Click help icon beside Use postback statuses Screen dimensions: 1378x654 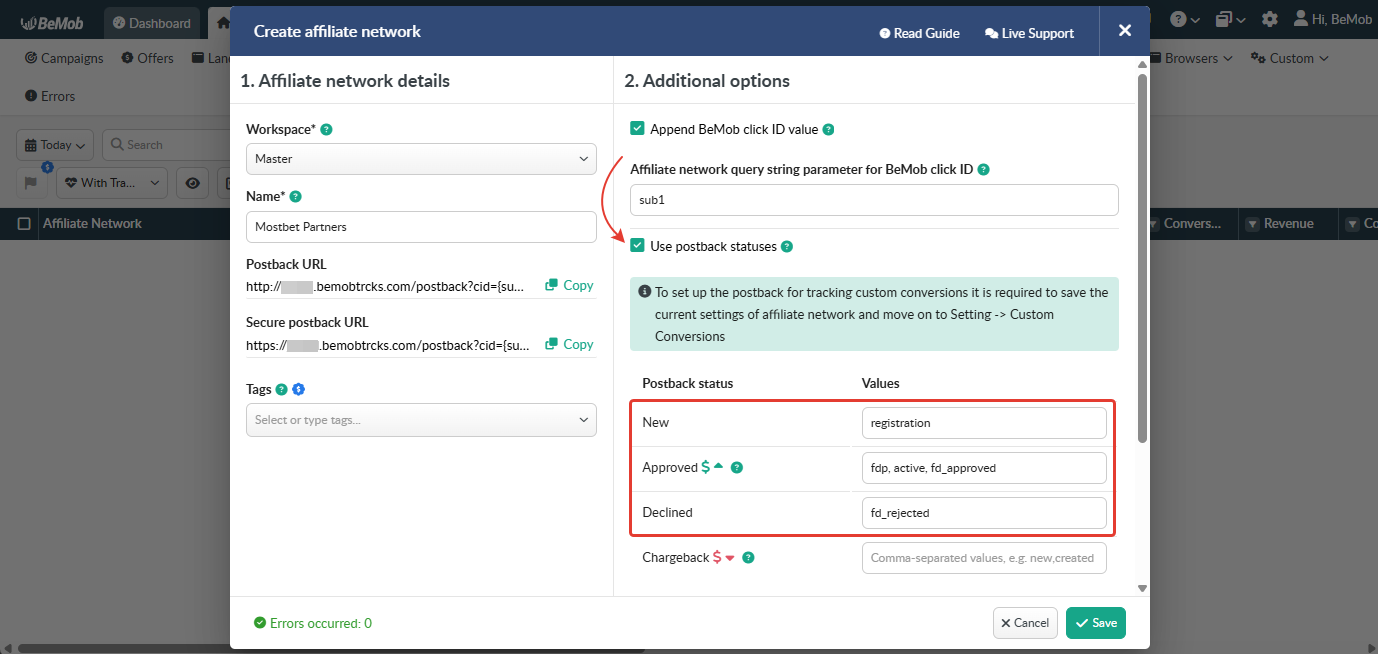pyautogui.click(x=786, y=247)
